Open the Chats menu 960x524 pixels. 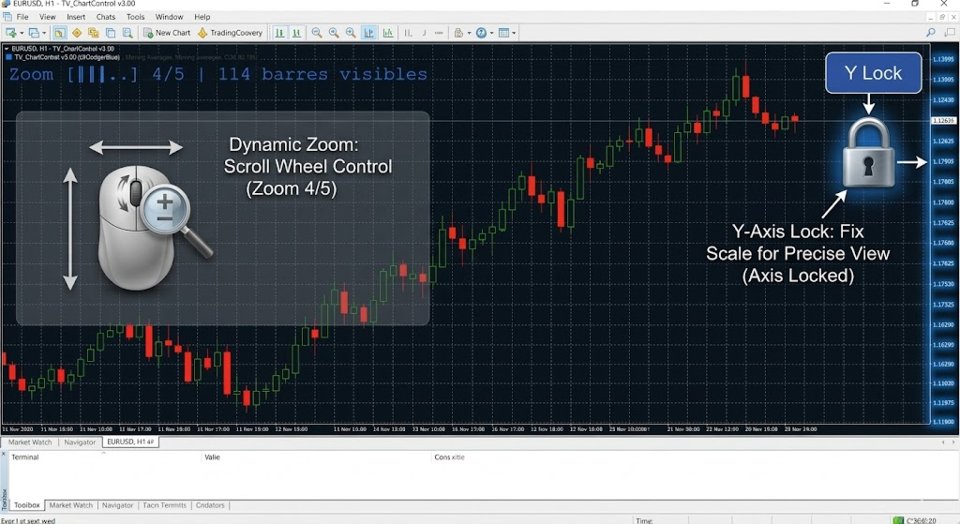coord(105,17)
